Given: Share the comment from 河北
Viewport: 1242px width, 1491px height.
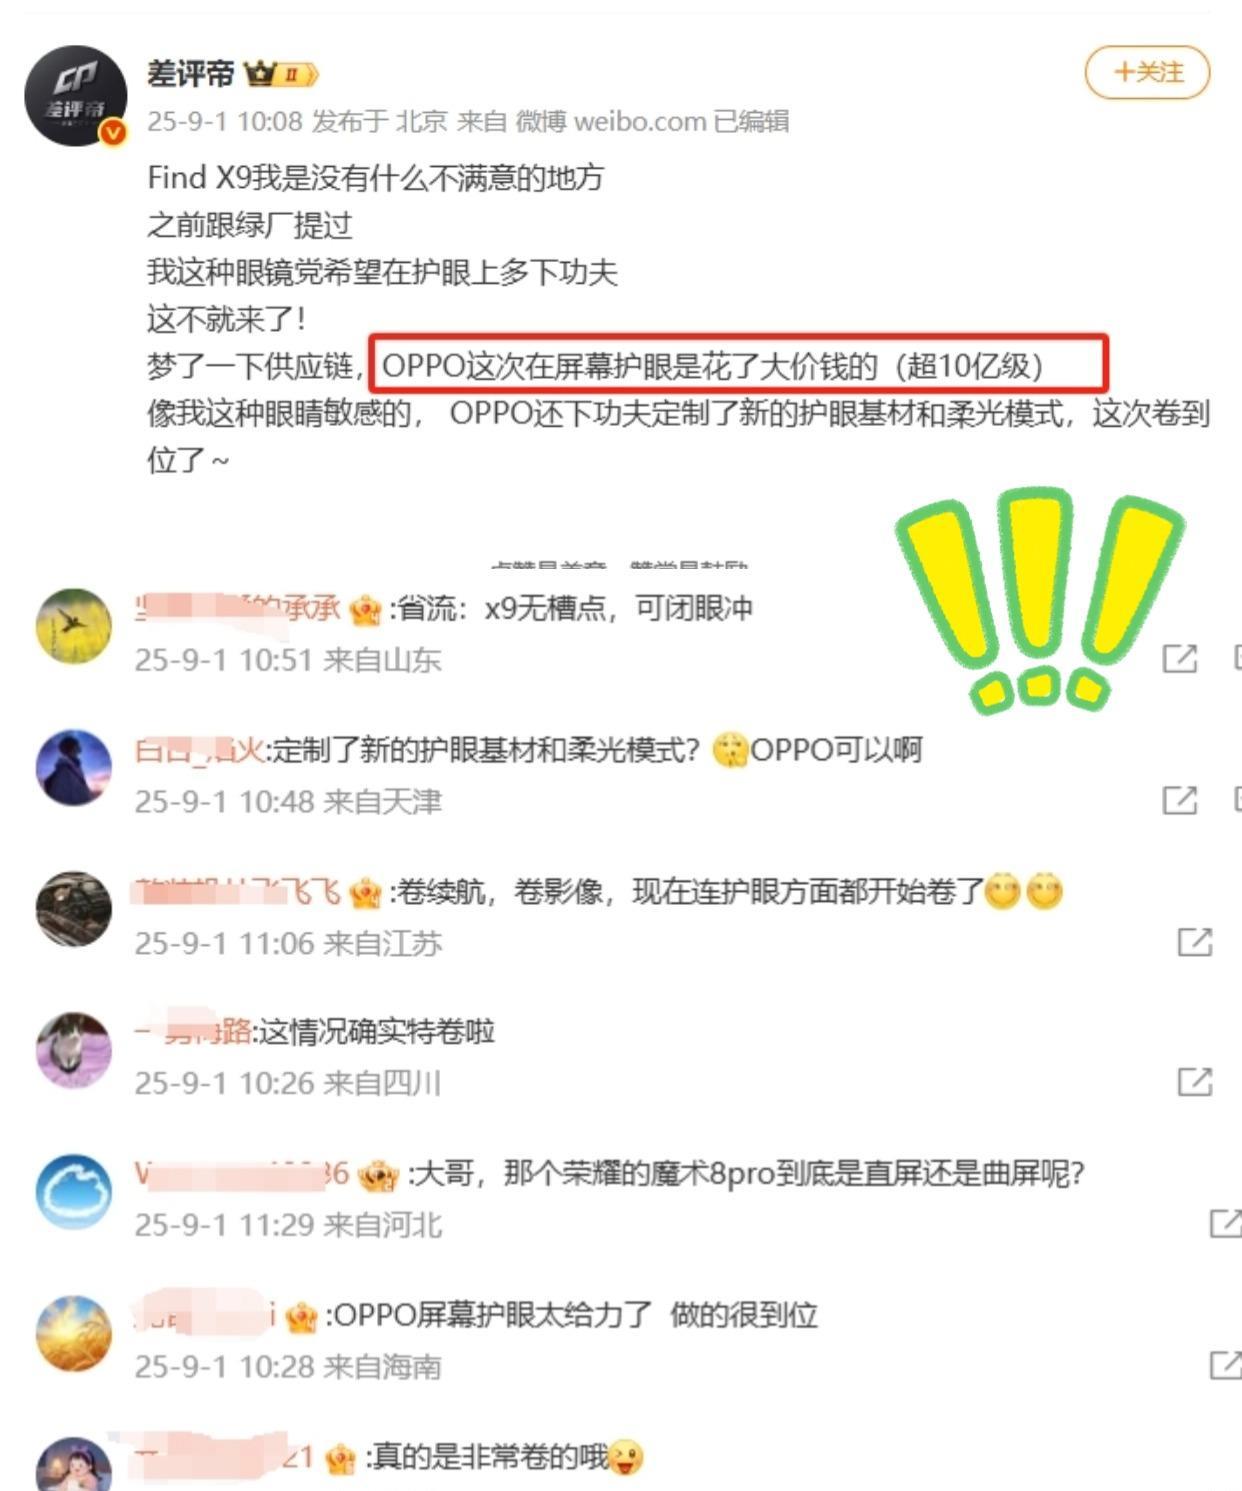Looking at the screenshot, I should (1225, 1223).
